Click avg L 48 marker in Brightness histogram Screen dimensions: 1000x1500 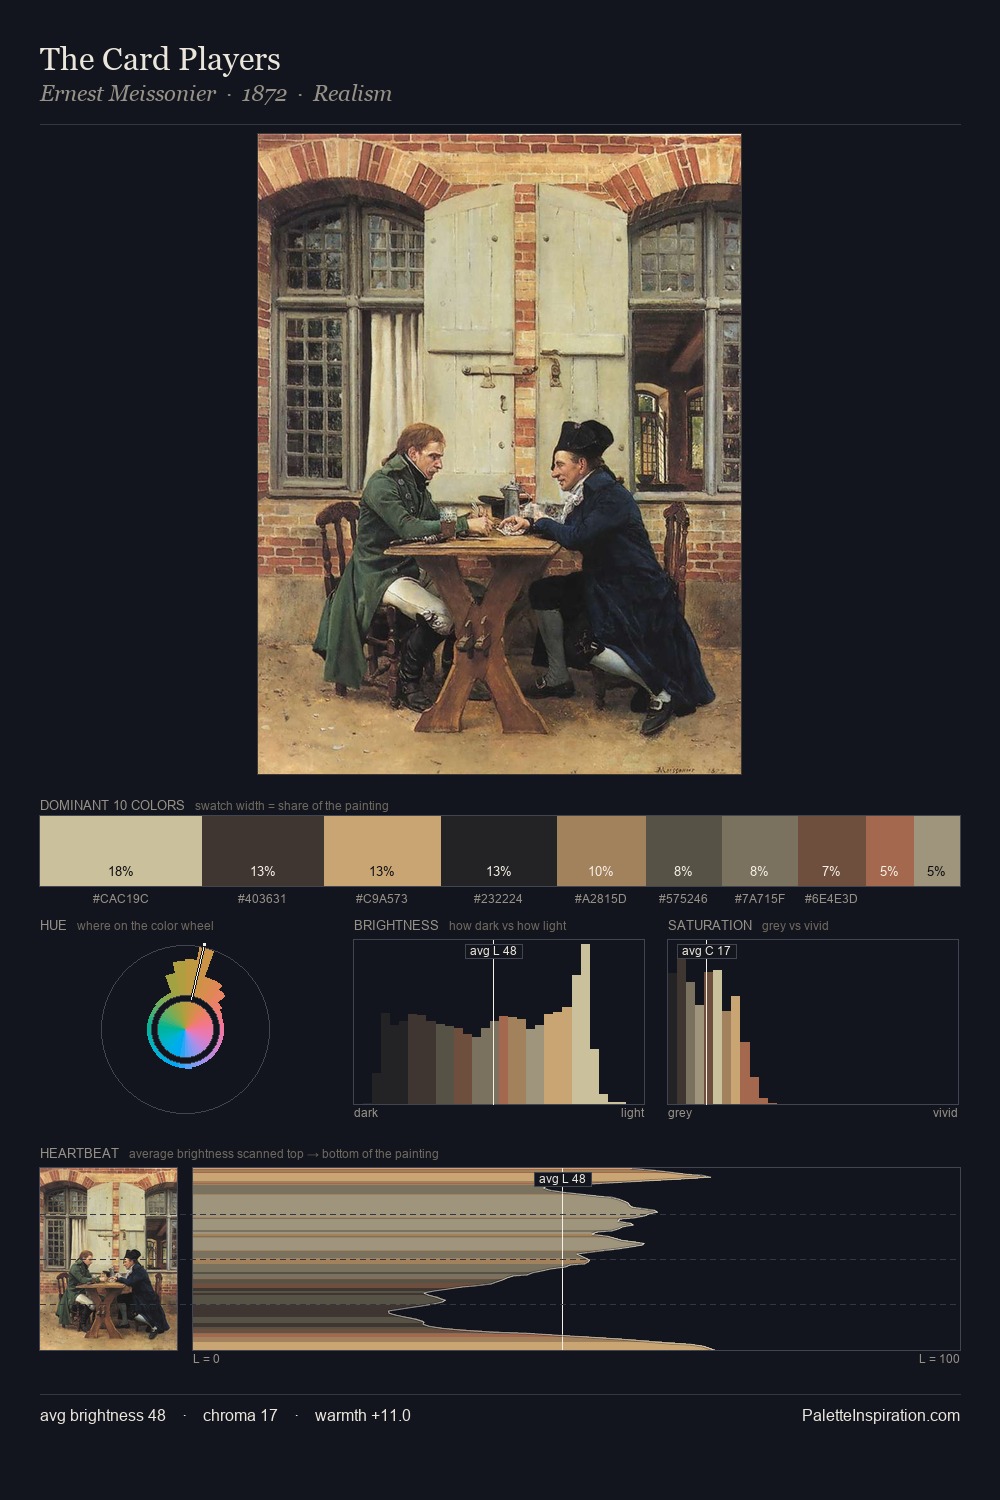[x=493, y=950]
